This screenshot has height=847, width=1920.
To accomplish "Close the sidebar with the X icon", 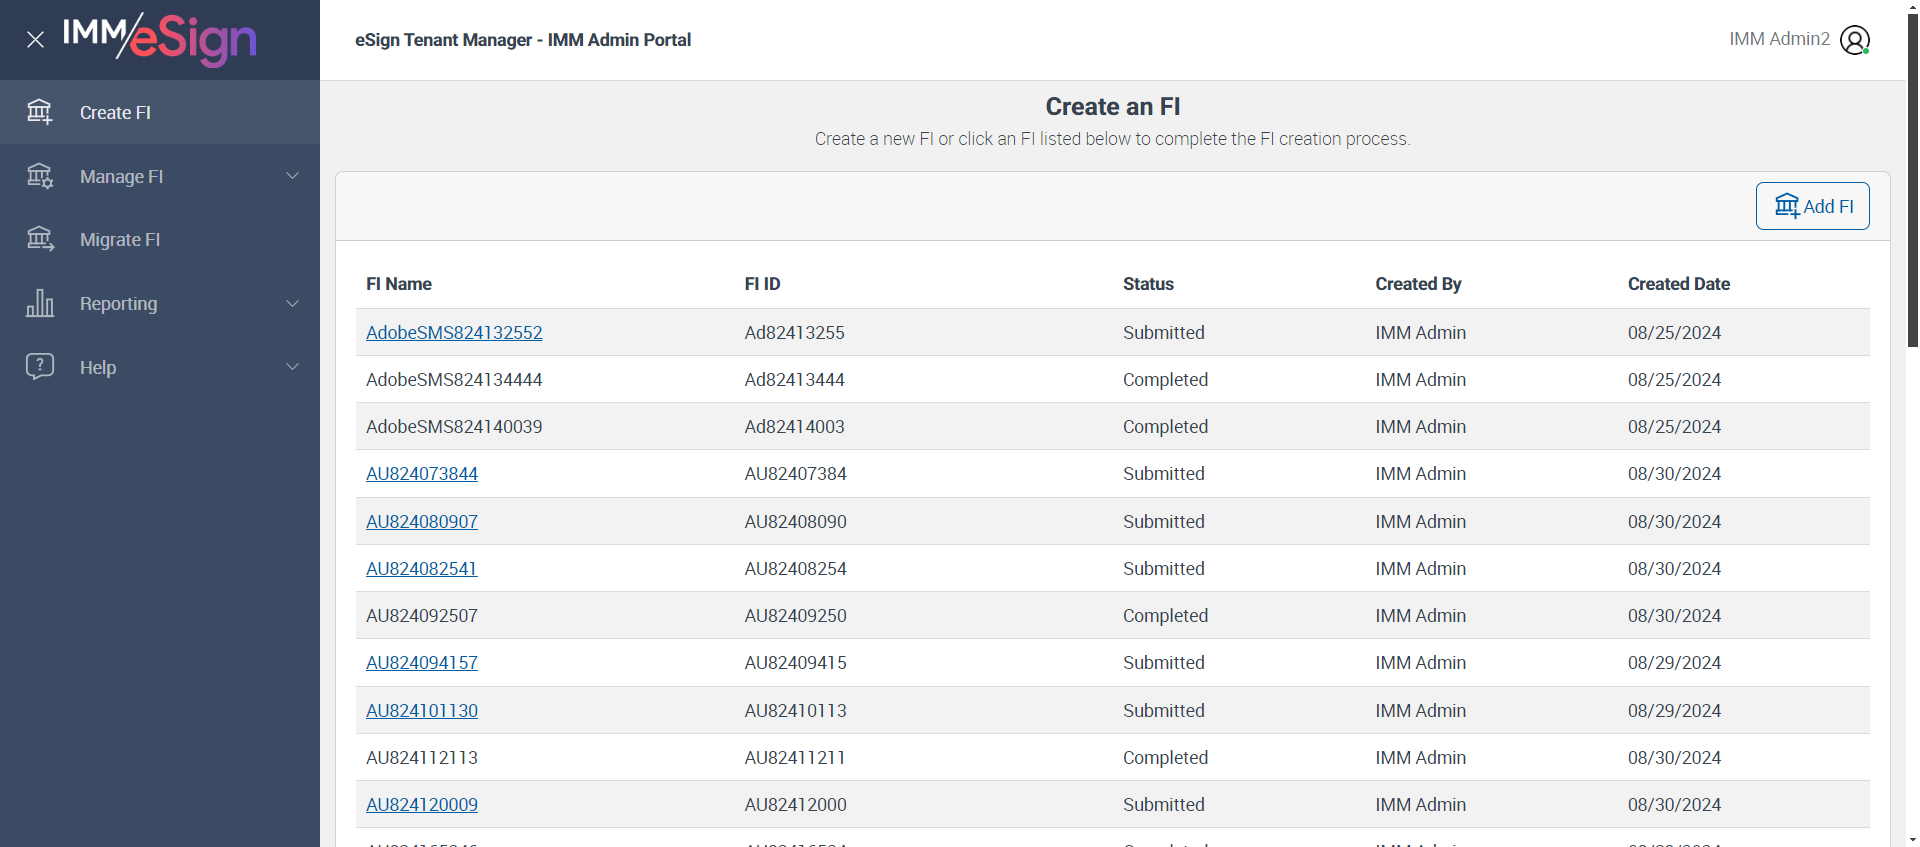I will (x=35, y=40).
